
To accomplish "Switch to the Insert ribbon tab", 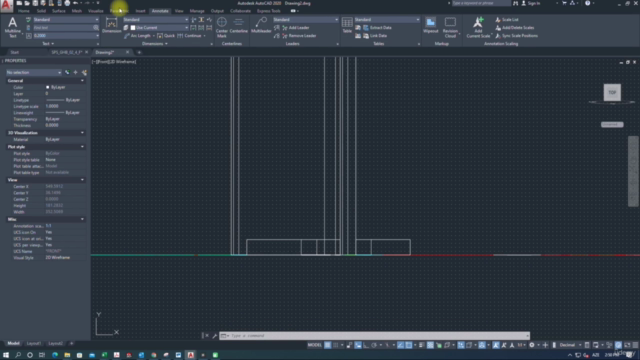I will click(x=140, y=11).
